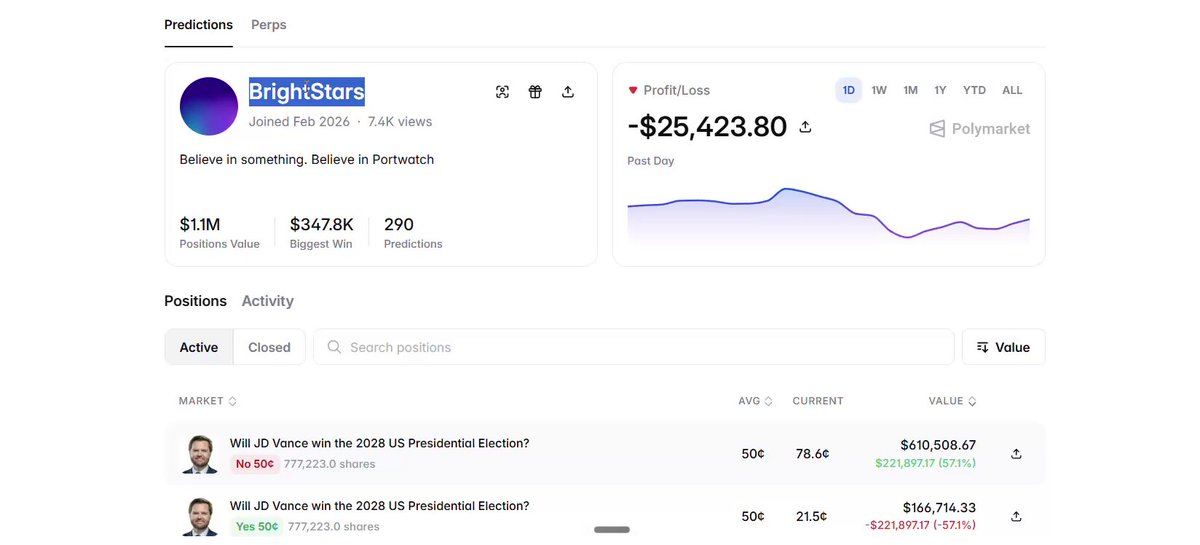Click the $166,714.33 position value
The height and width of the screenshot is (545, 1200).
click(x=939, y=508)
